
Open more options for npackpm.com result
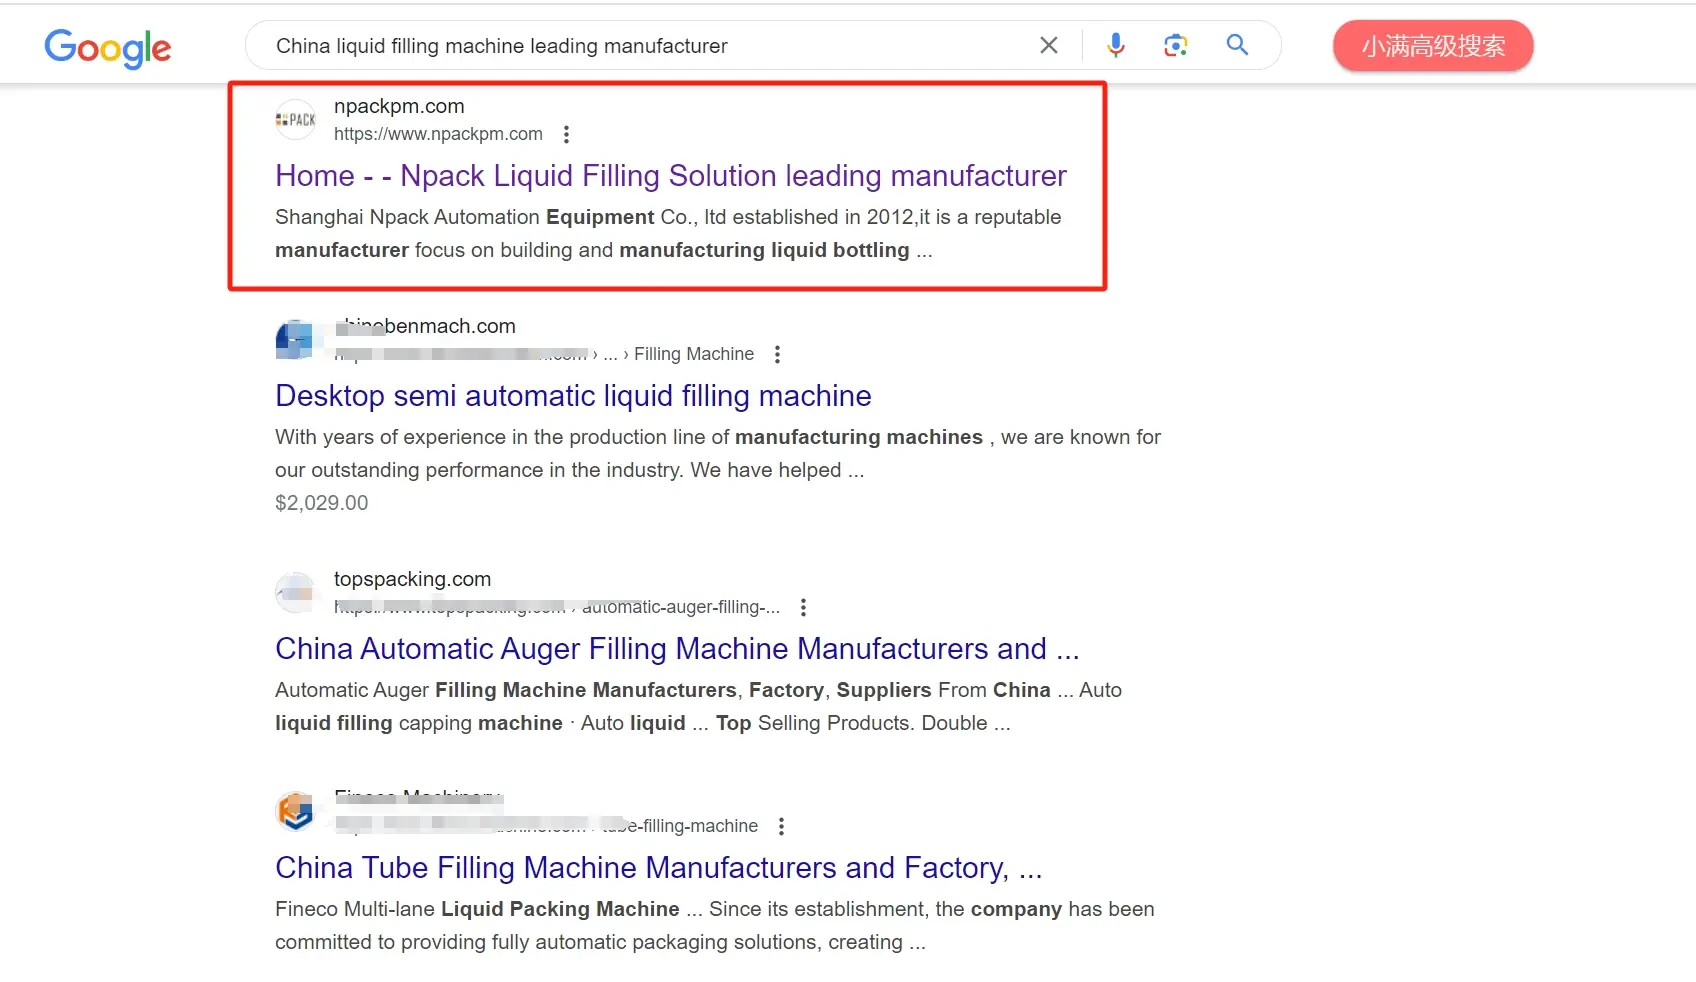click(566, 134)
